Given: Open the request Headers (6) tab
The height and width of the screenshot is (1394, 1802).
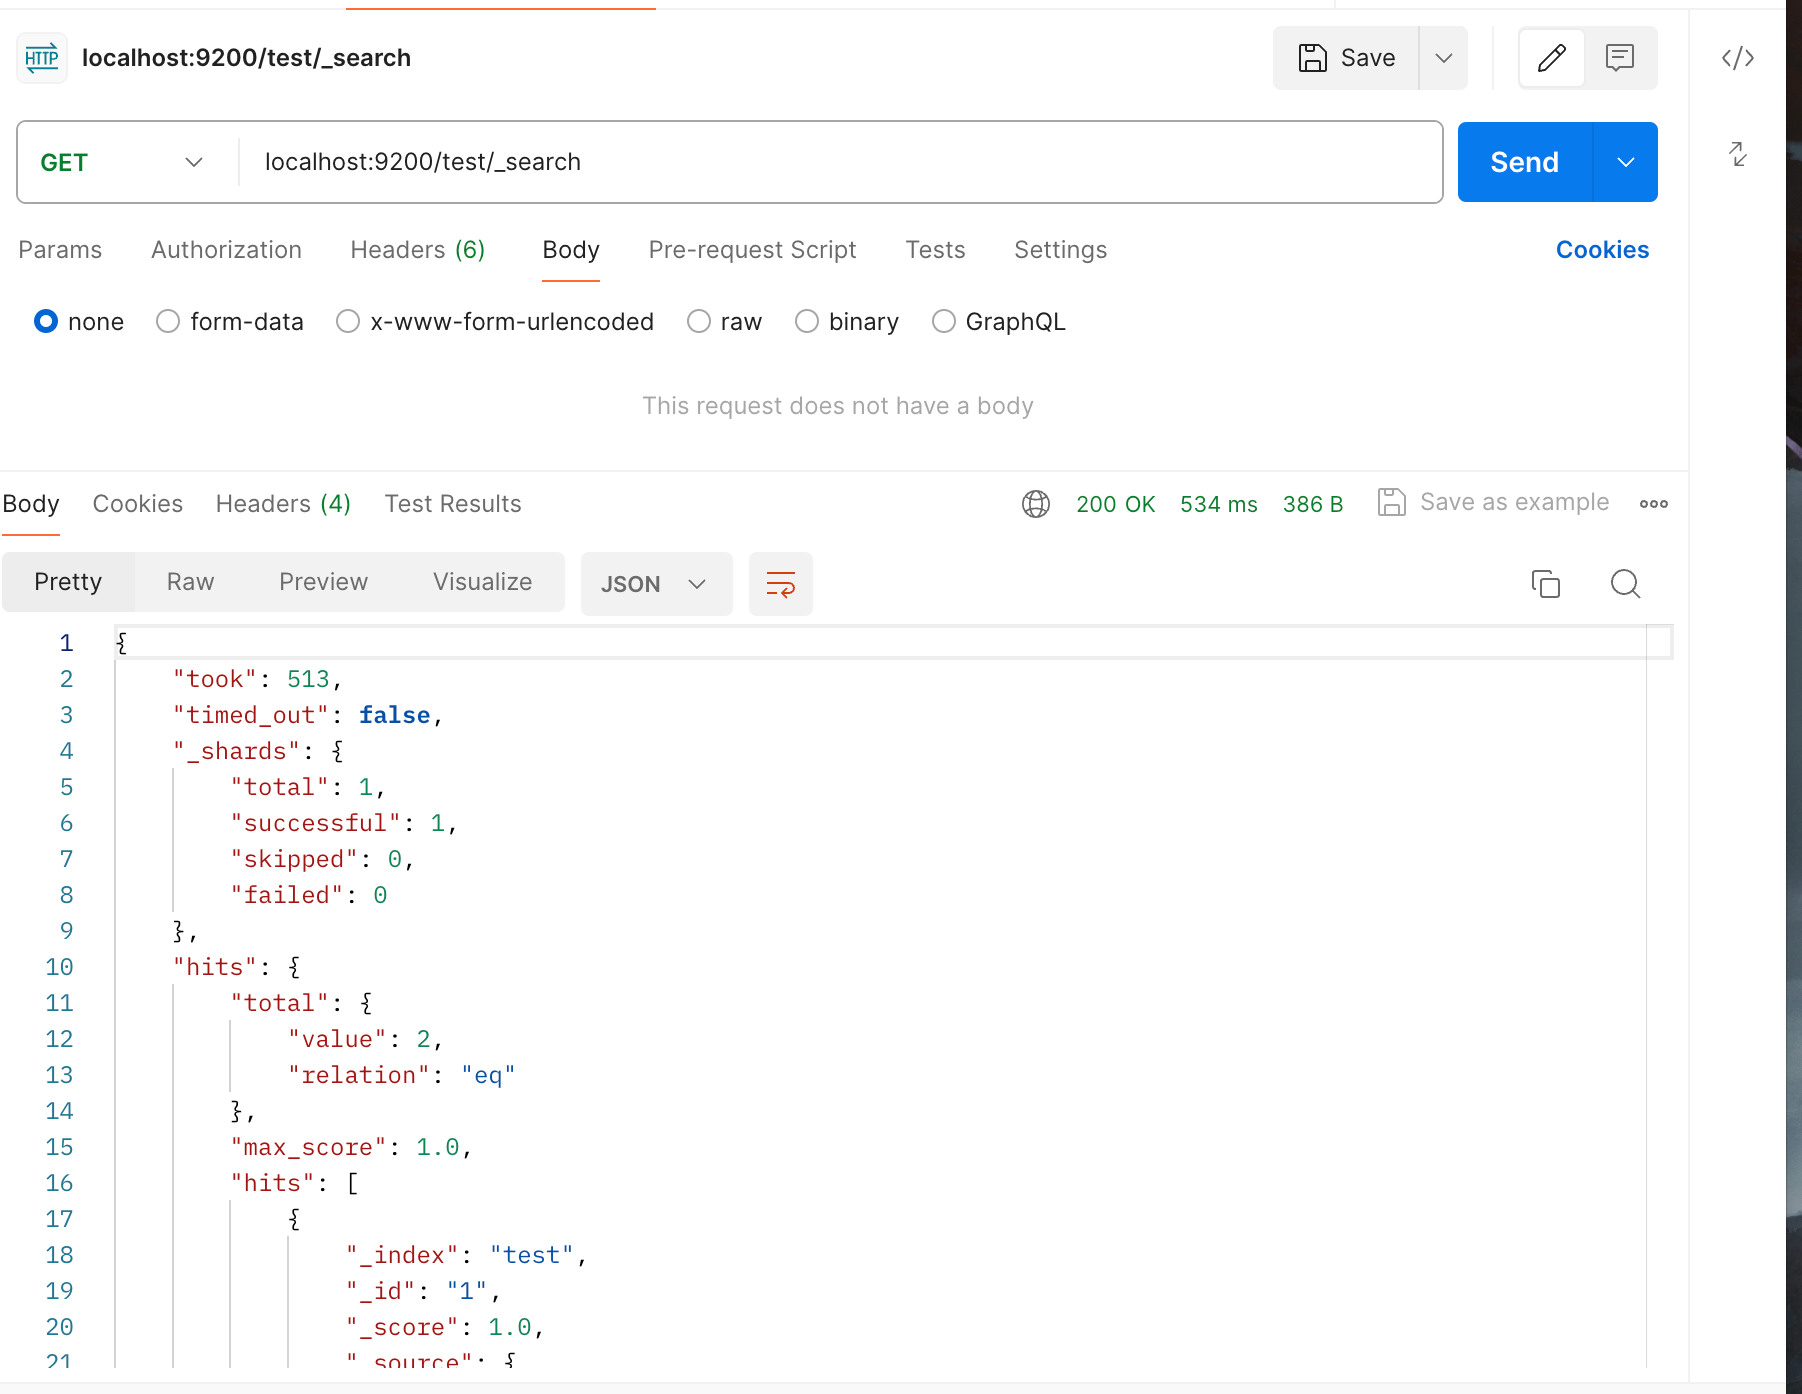Looking at the screenshot, I should pyautogui.click(x=418, y=250).
